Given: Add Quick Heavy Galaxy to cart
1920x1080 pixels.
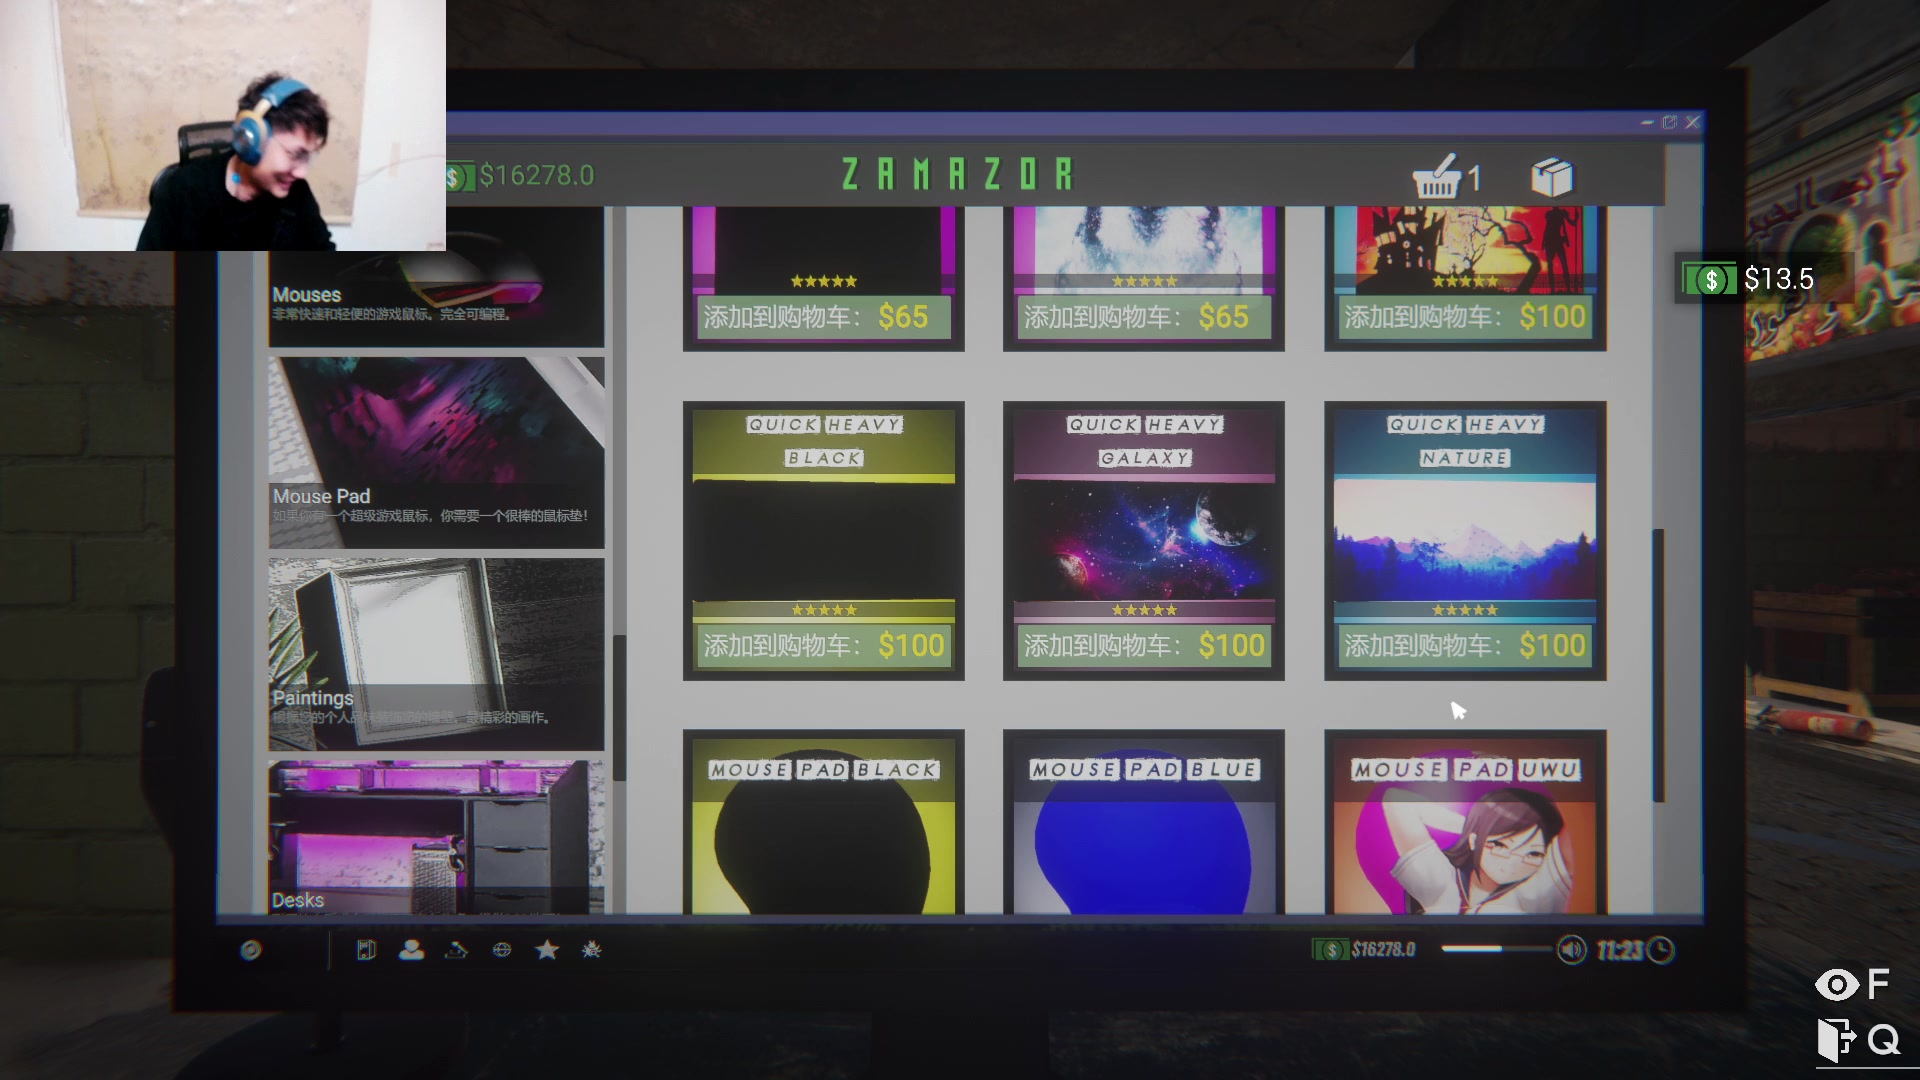Looking at the screenshot, I should pyautogui.click(x=1143, y=645).
